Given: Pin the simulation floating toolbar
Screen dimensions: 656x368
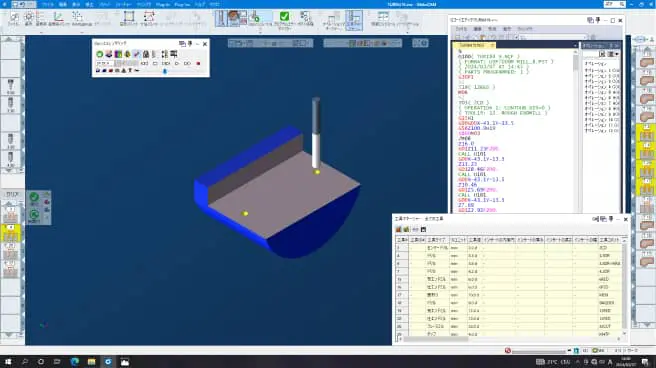Looking at the screenshot, I should pos(190,43).
